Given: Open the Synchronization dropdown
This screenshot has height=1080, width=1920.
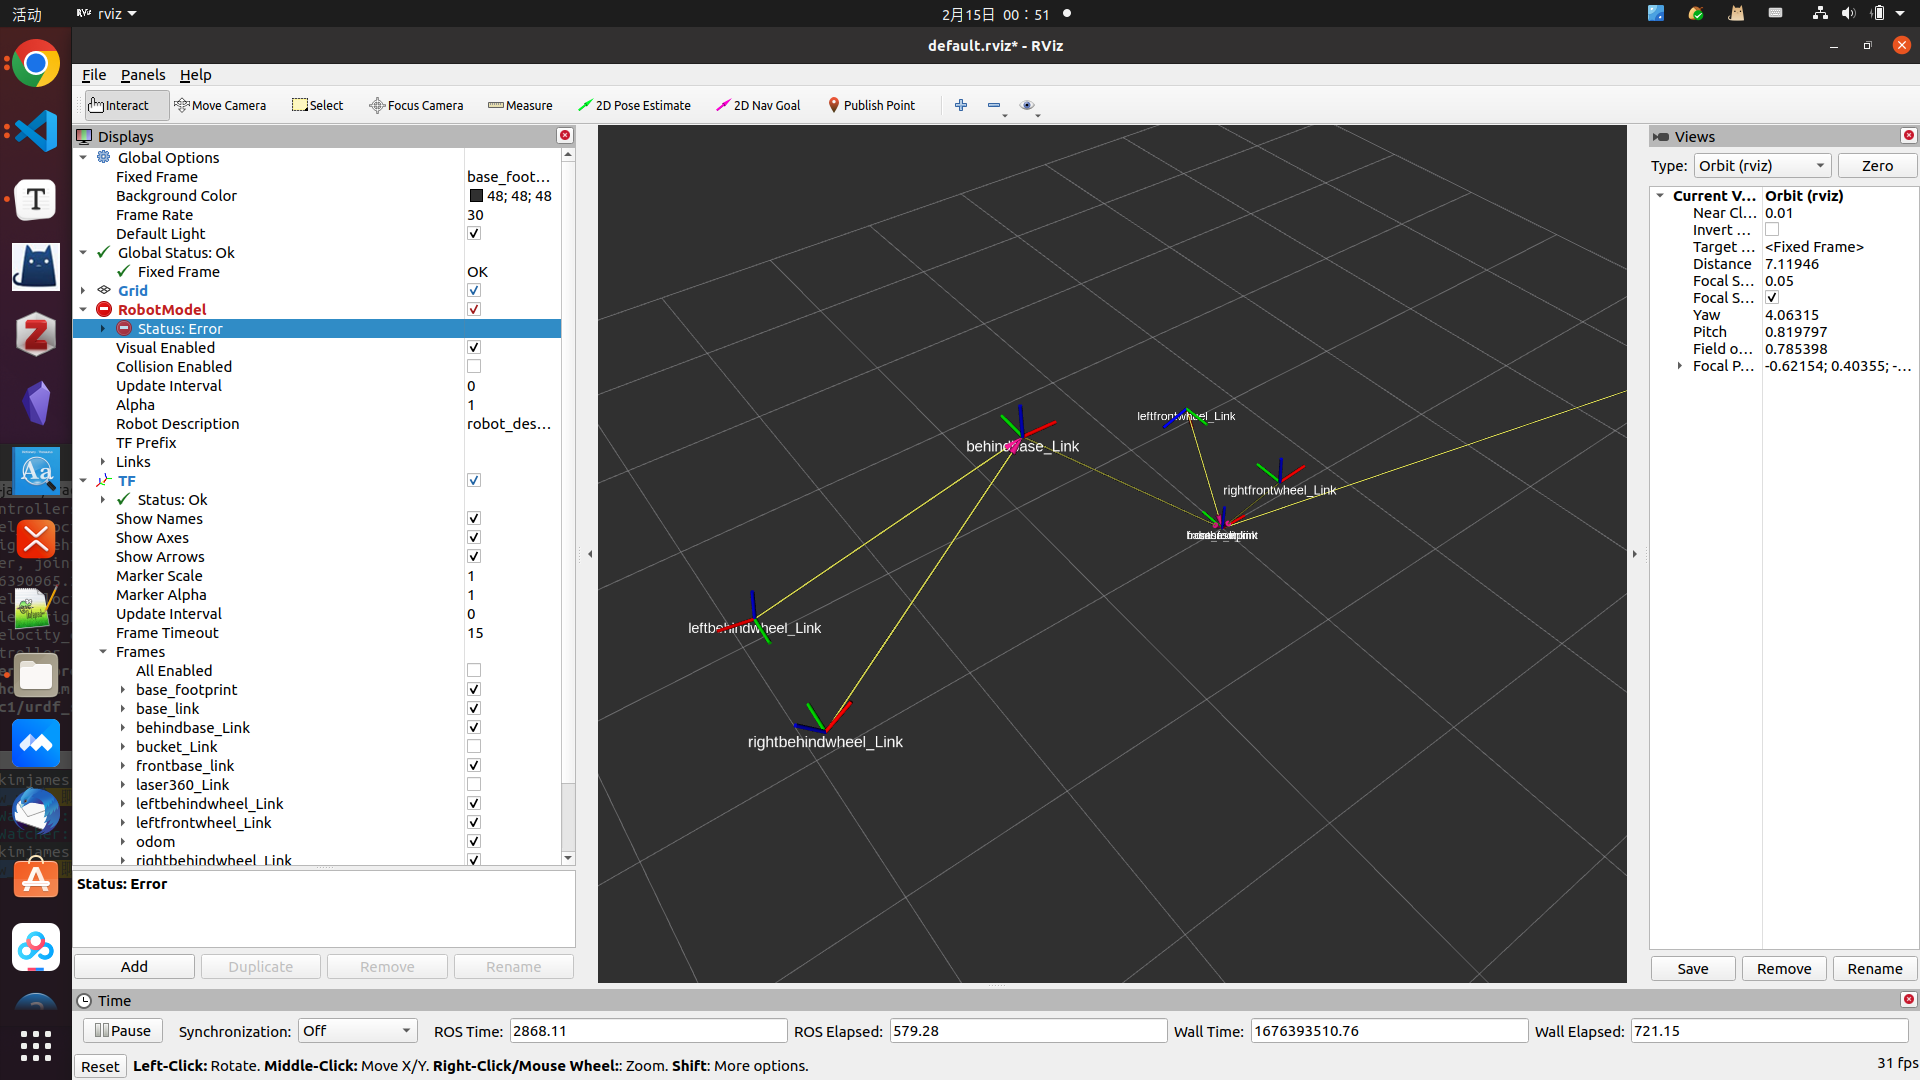Looking at the screenshot, I should pyautogui.click(x=357, y=1031).
